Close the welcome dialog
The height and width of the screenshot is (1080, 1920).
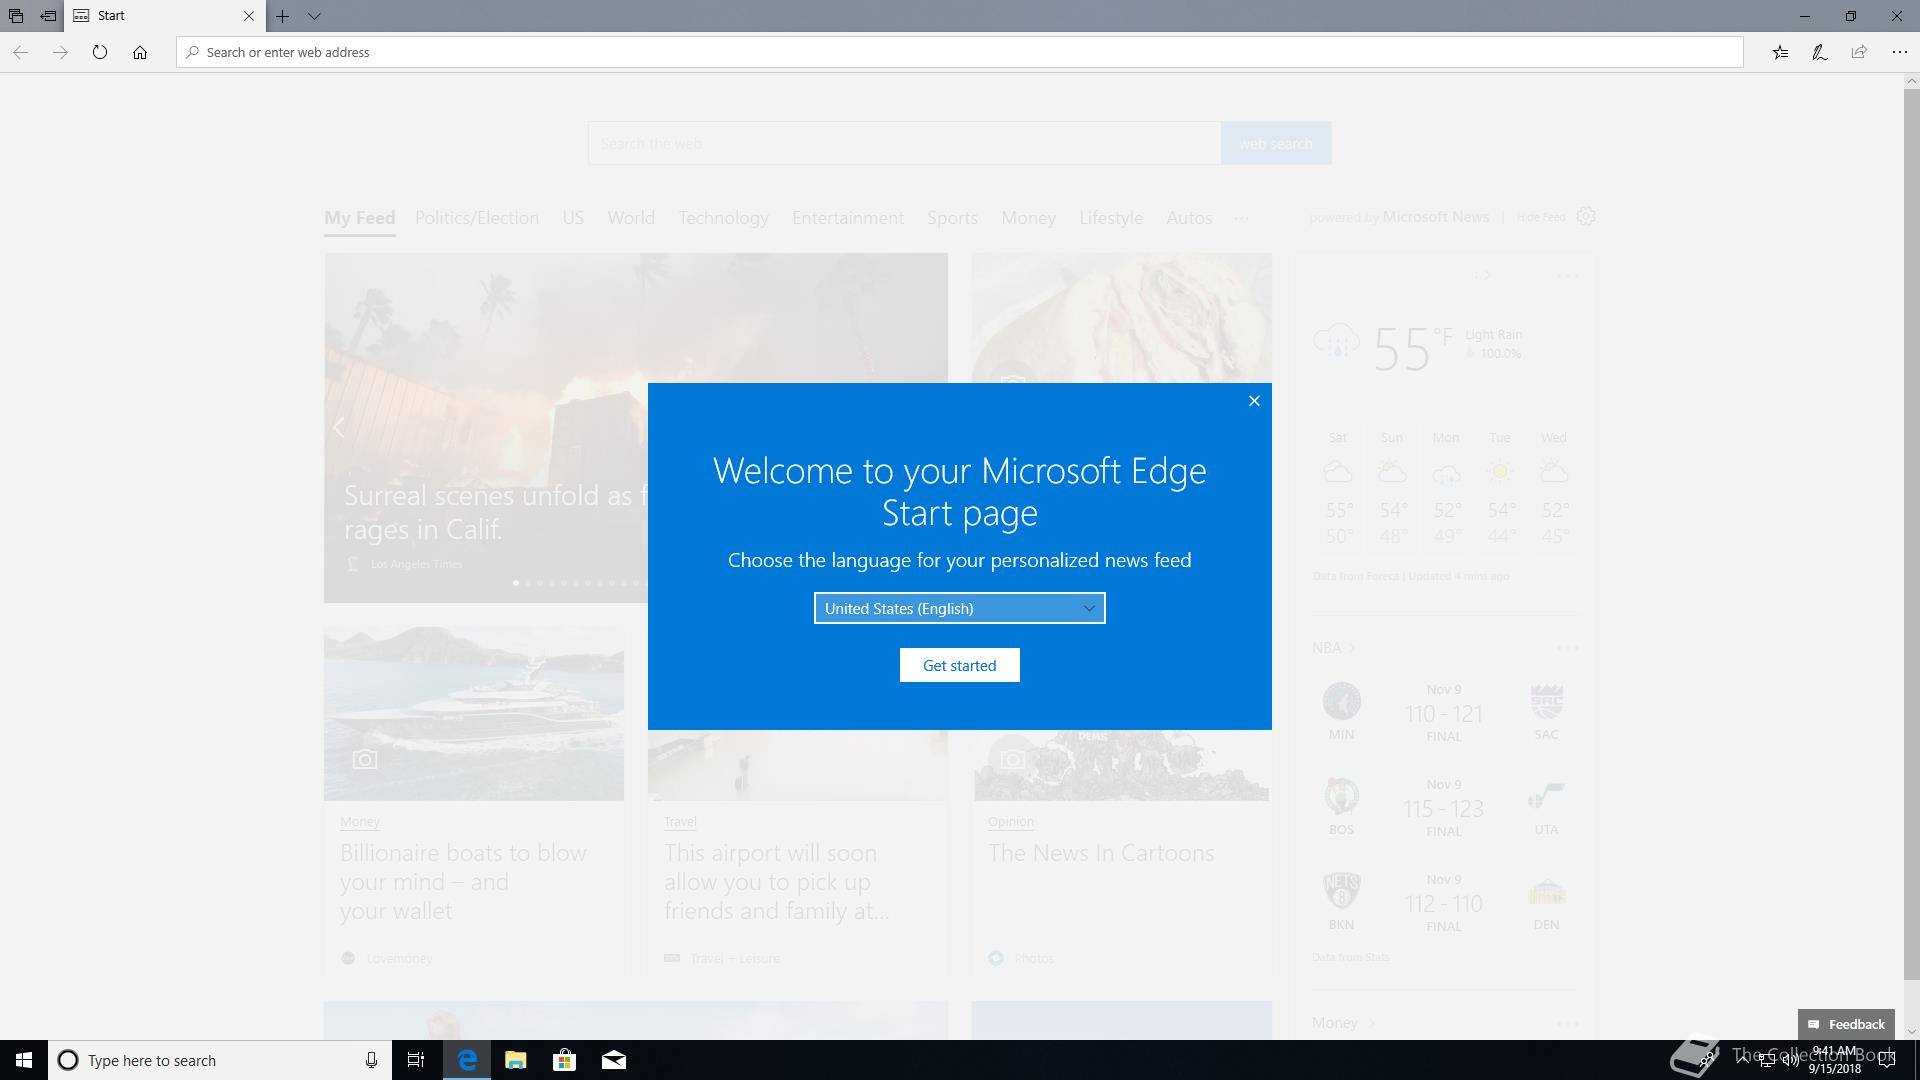(1254, 401)
